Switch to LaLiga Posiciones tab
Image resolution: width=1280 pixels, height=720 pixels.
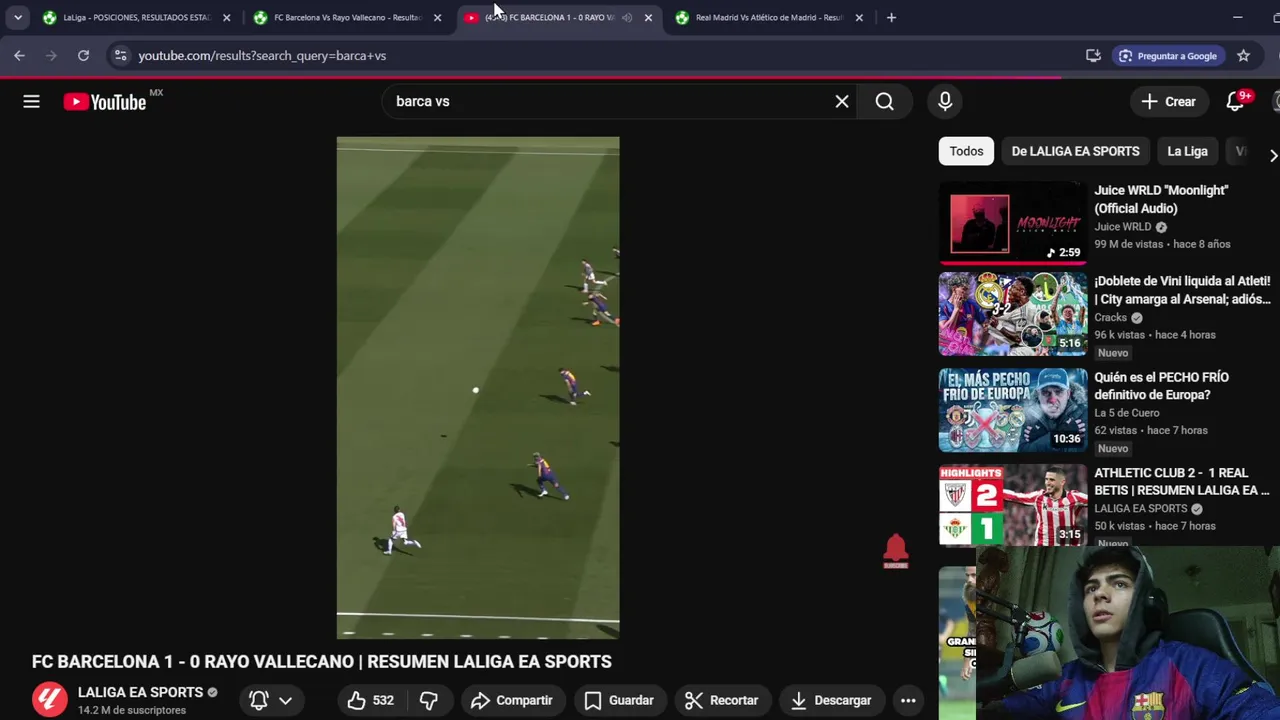pyautogui.click(x=136, y=17)
